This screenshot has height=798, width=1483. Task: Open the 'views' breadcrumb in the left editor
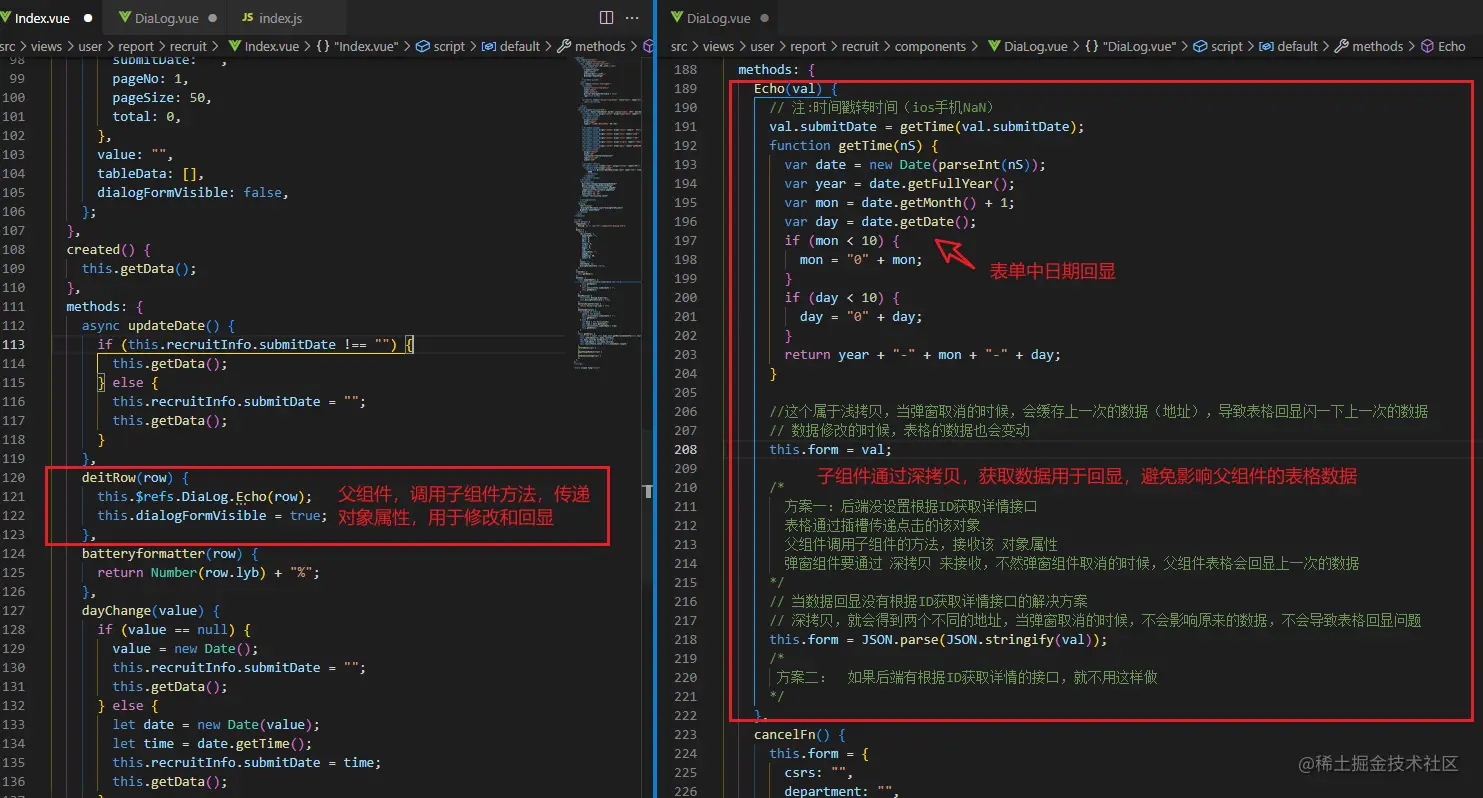(46, 46)
